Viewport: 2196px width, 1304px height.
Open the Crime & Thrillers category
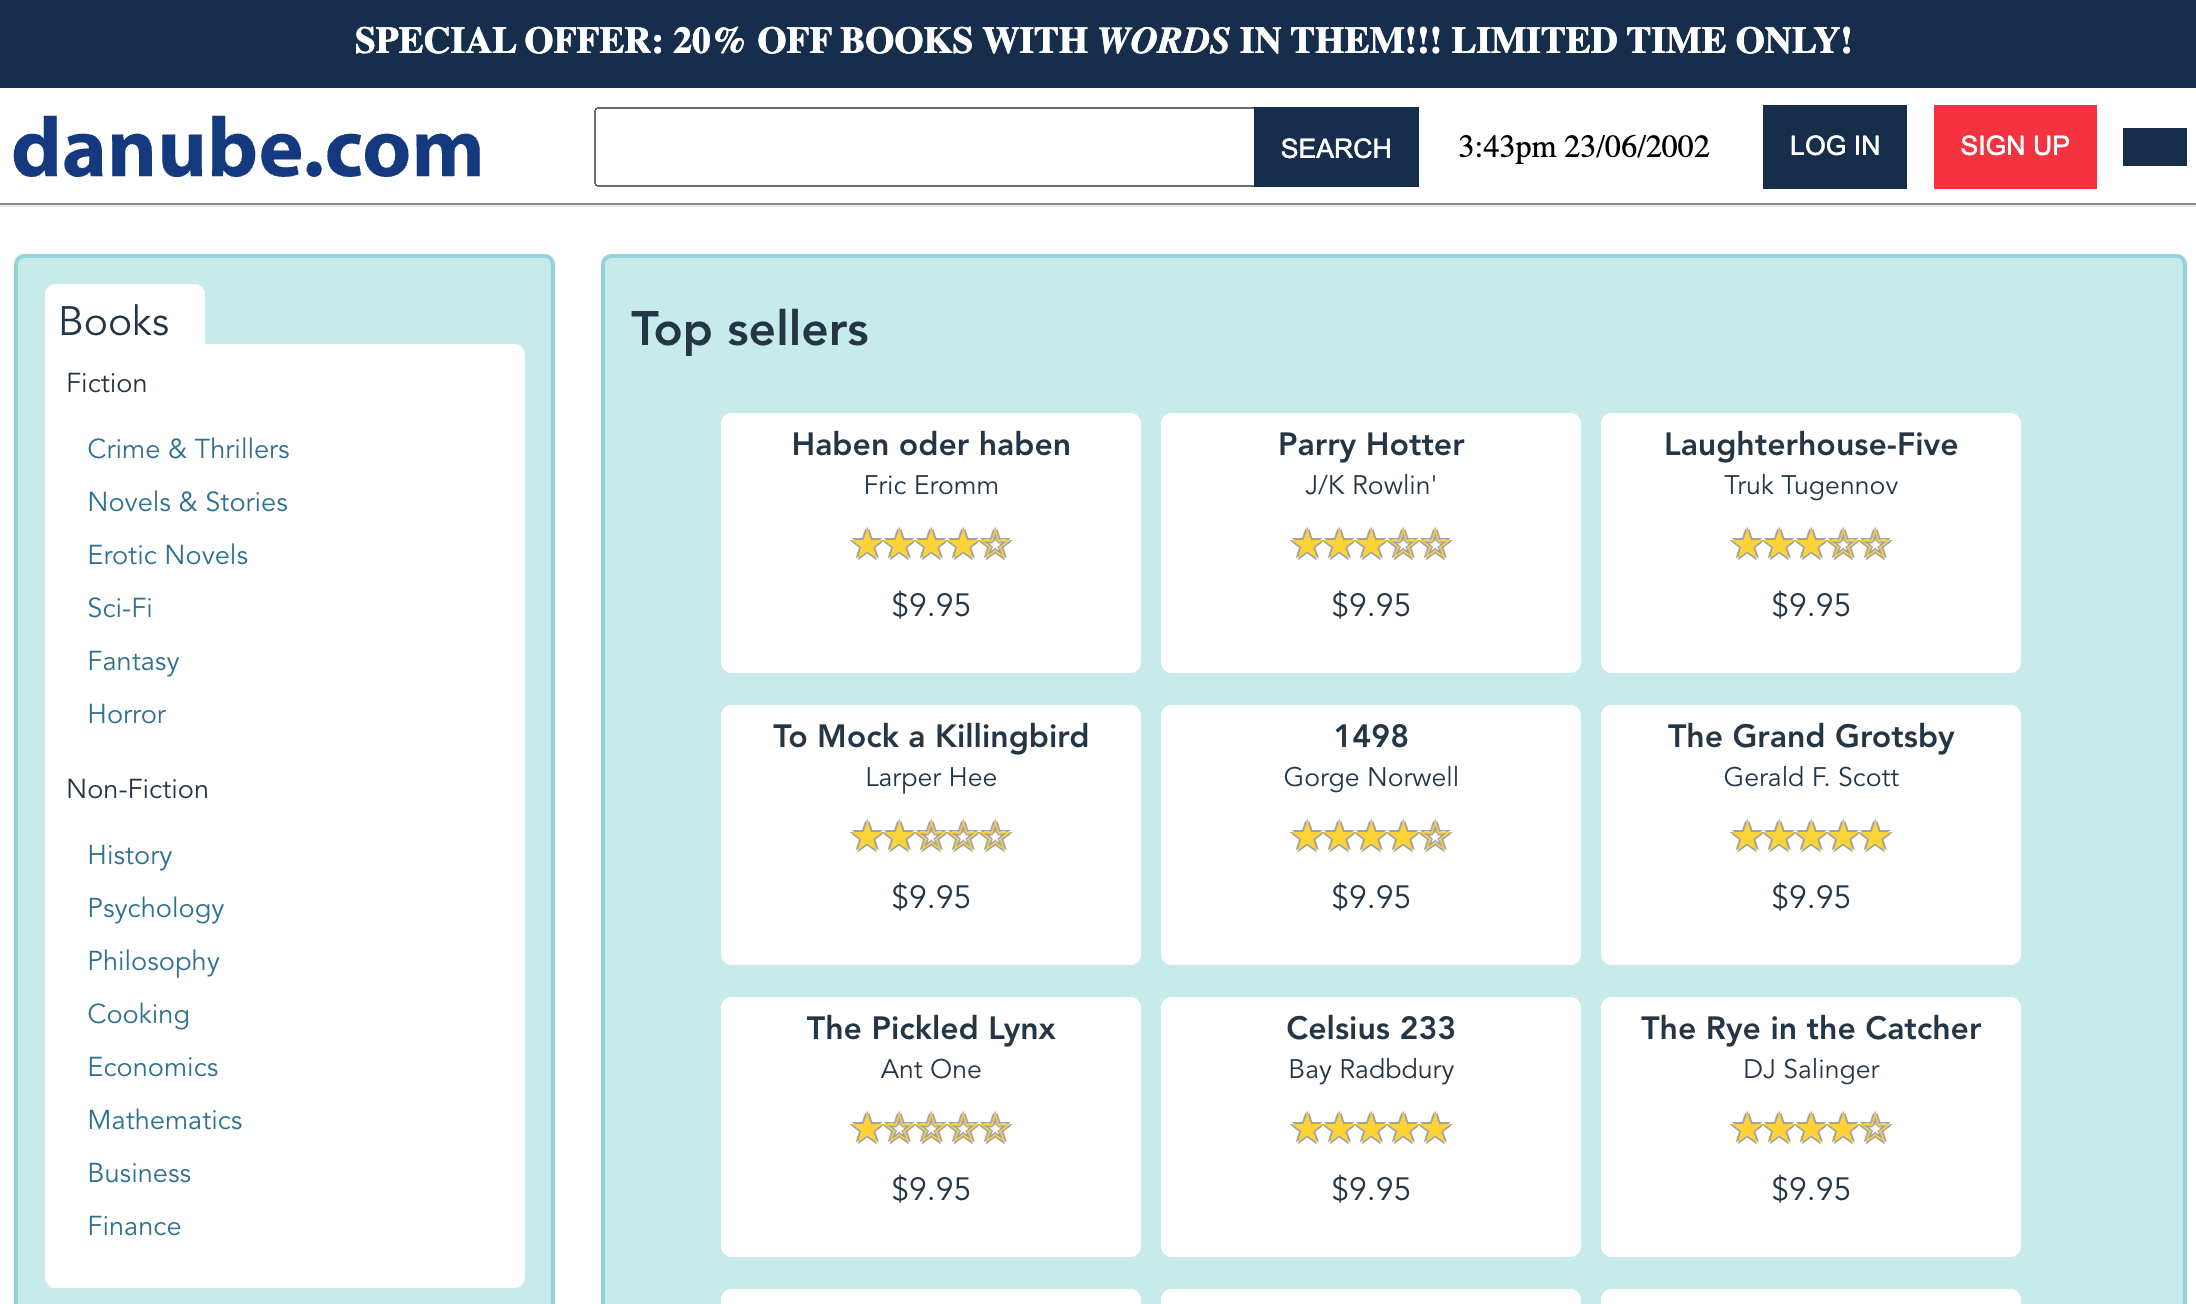click(188, 449)
